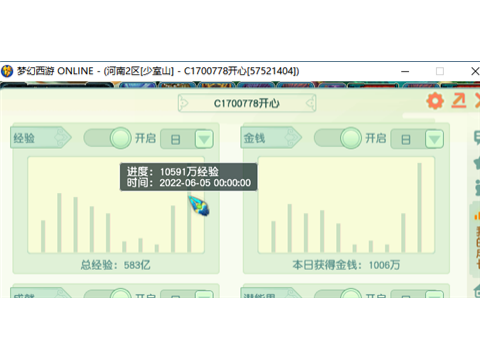Click the C1700778开心 character name button

[247, 103]
